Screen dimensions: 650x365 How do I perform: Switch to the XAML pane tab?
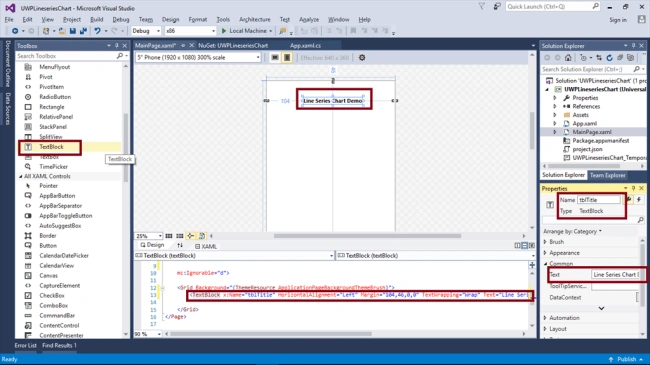[x=206, y=246]
